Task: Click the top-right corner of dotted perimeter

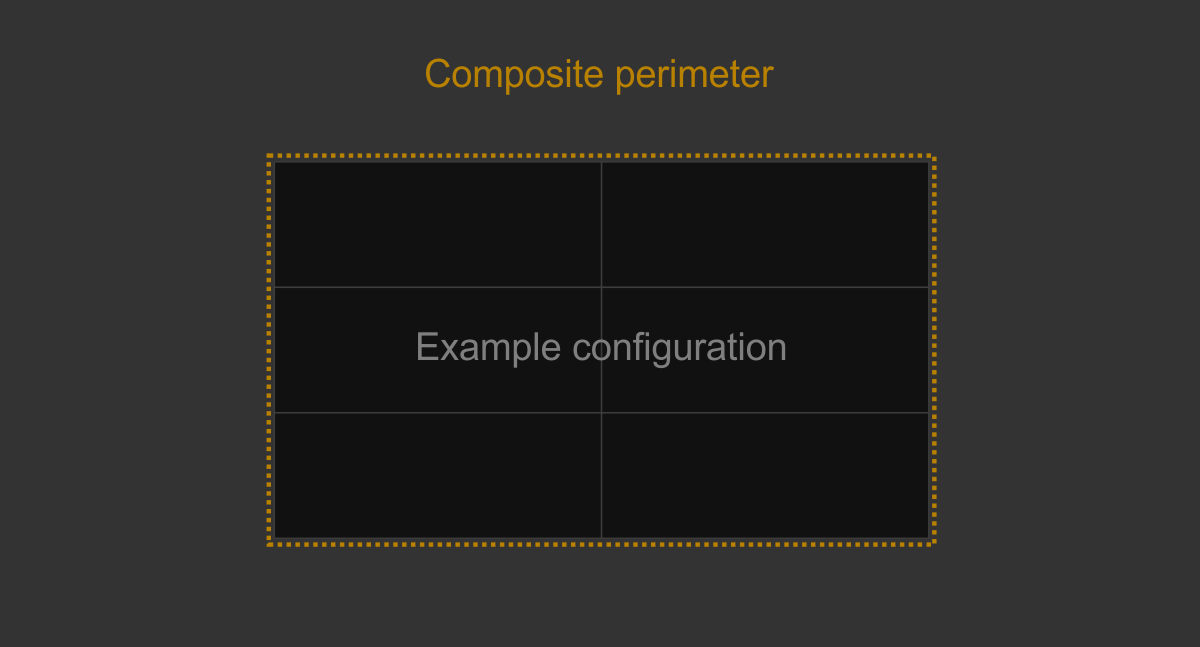Action: (x=933, y=156)
